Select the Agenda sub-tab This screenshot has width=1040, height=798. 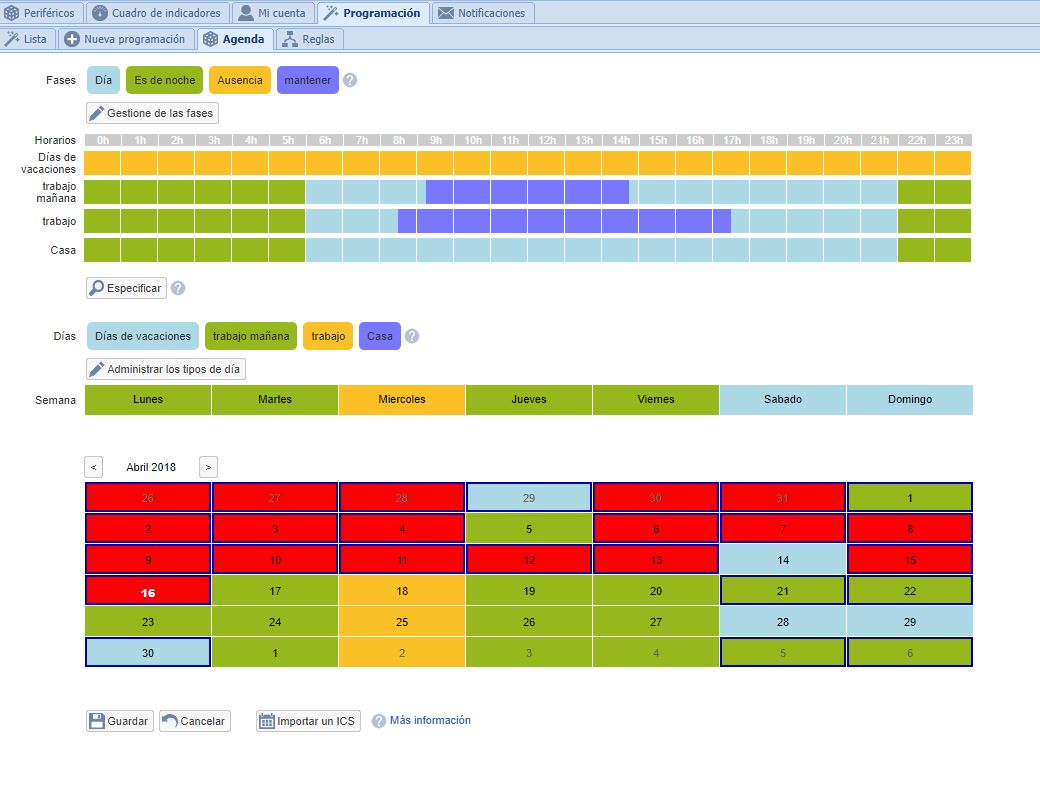(x=235, y=39)
